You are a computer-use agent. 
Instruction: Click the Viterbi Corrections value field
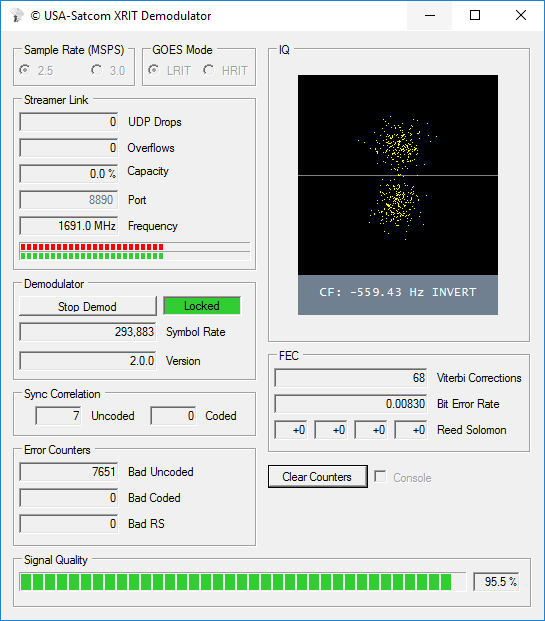351,377
